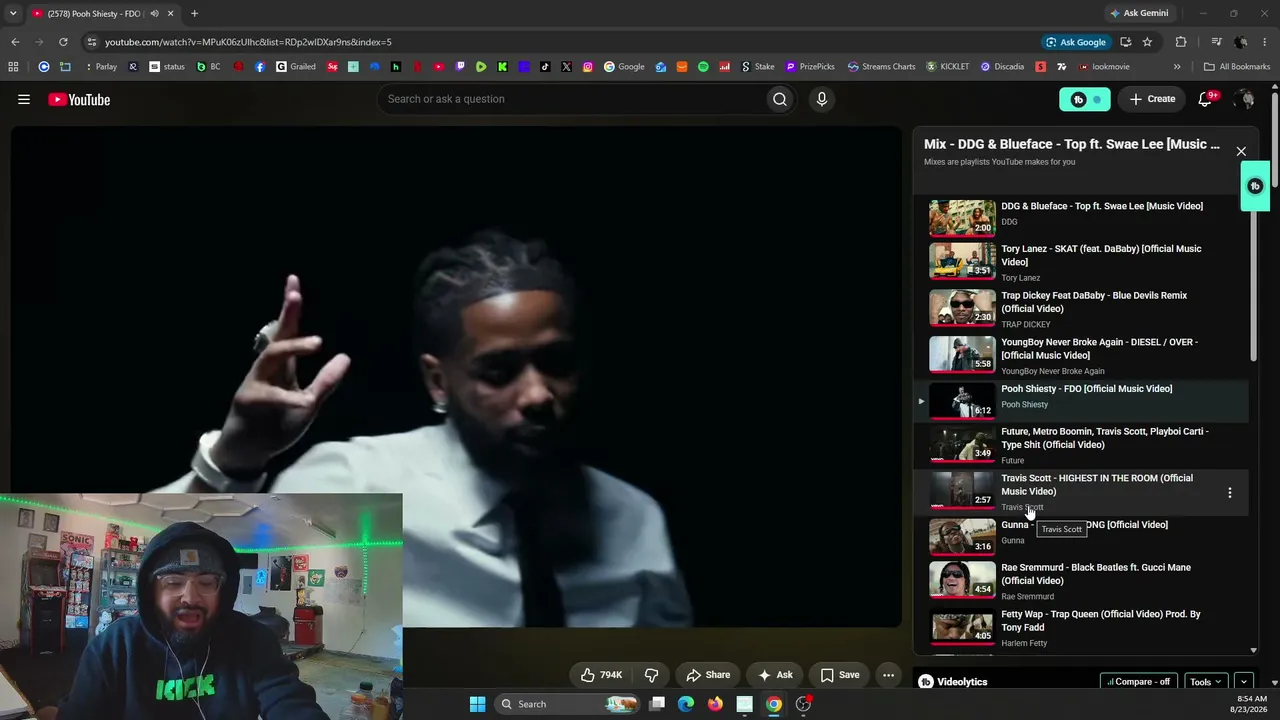Screen dimensions: 1280x720
Task: Open the Spotify bookmark icon
Action: [x=703, y=67]
